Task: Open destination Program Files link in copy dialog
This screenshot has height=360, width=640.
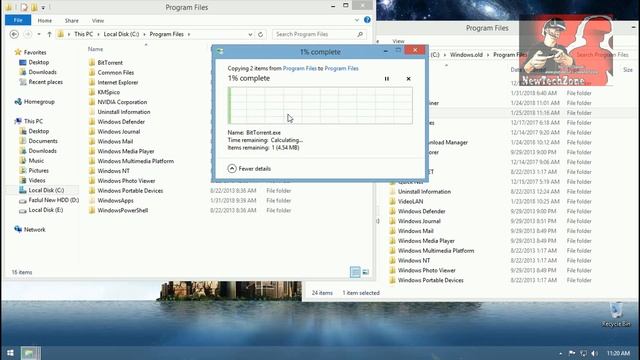Action: coord(342,69)
